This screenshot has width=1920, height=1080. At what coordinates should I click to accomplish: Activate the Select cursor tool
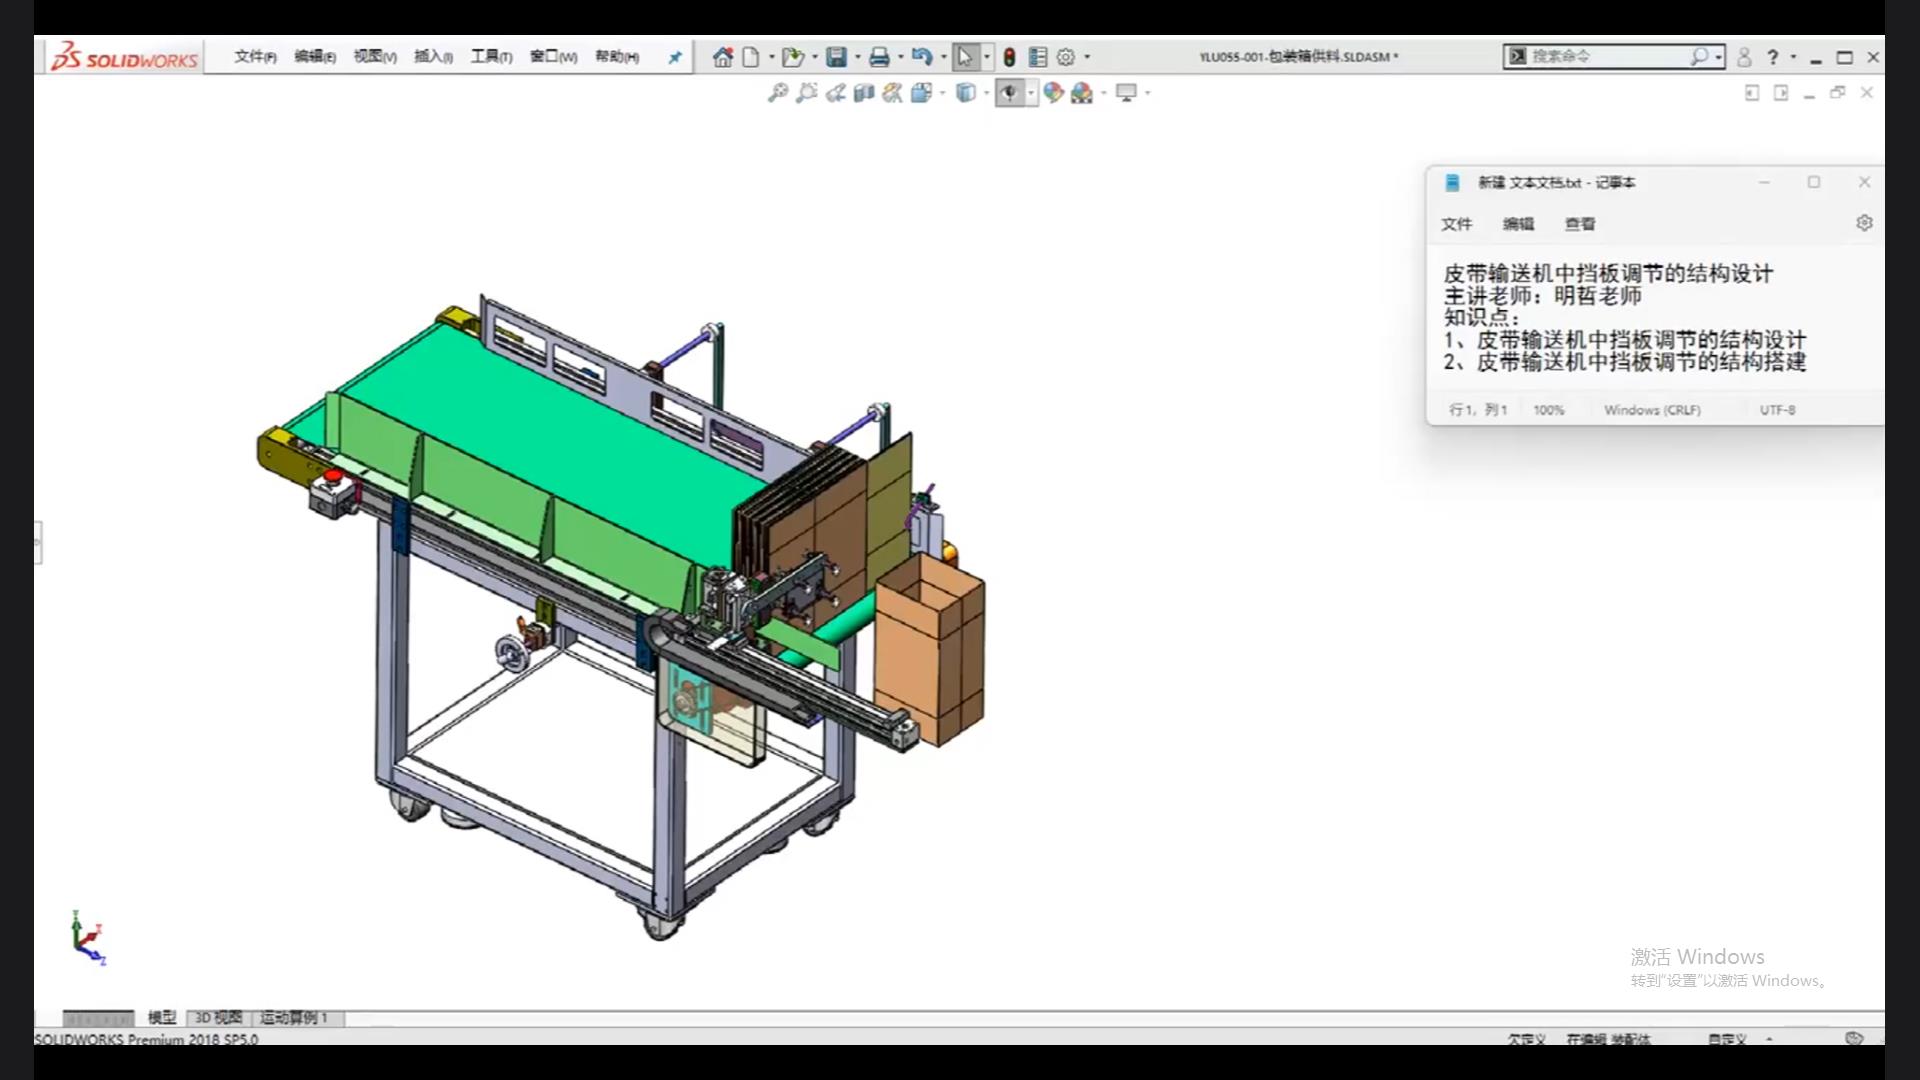pyautogui.click(x=965, y=57)
